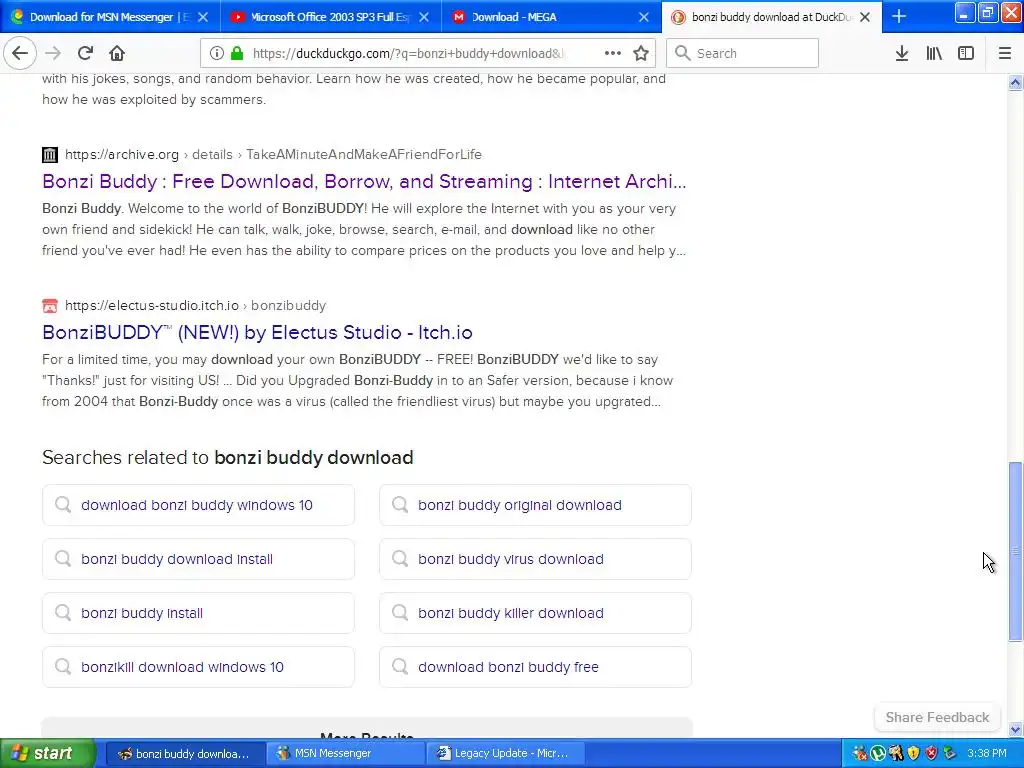Open MSN Messenger tray icon with red X

pyautogui.click(x=860, y=754)
